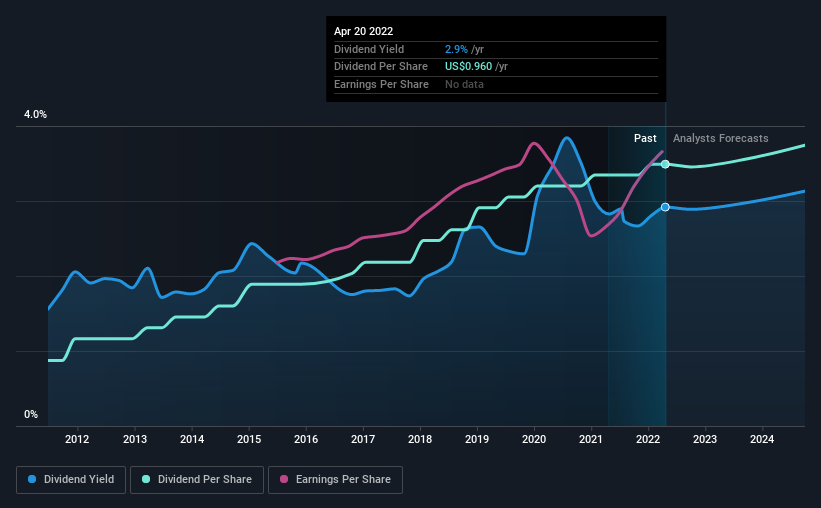Viewport: 821px width, 508px height.
Task: Click the 2017 x-axis label
Action: point(363,439)
